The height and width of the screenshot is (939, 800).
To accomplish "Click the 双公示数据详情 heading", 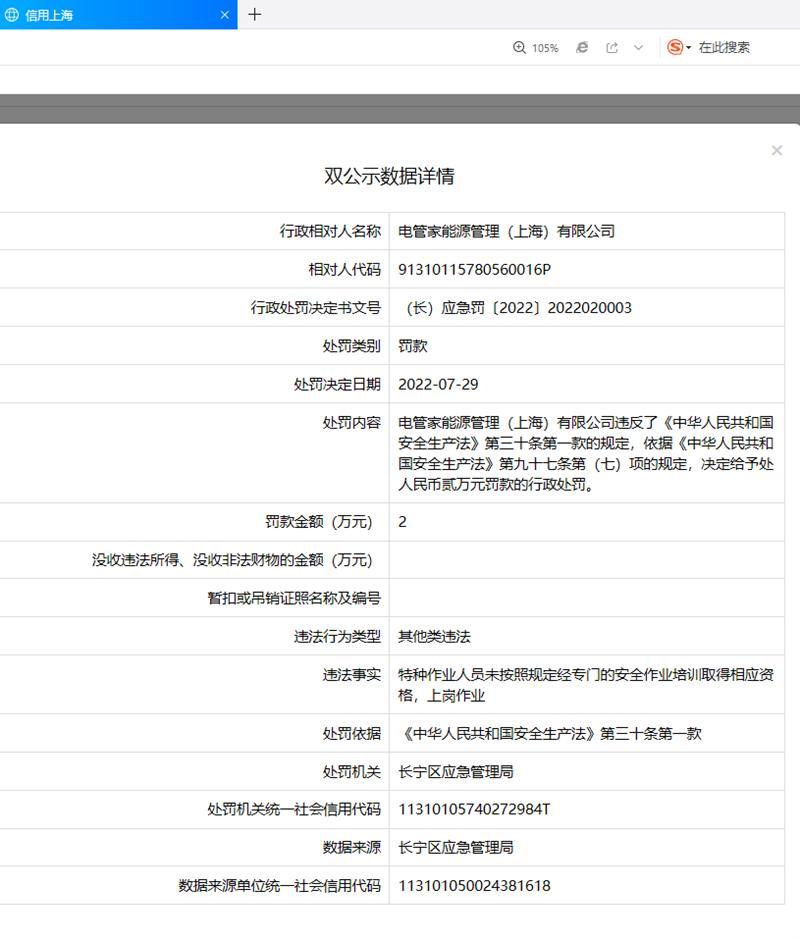I will (x=389, y=176).
